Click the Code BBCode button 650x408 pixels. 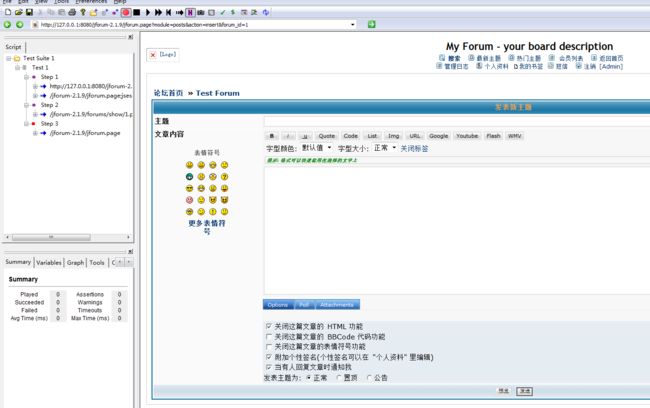coord(350,136)
